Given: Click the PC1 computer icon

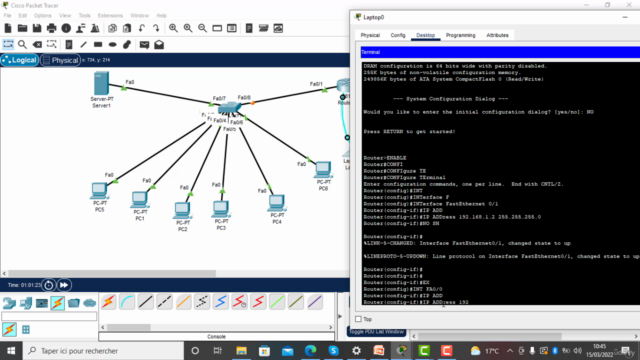Looking at the screenshot, I should click(x=140, y=200).
